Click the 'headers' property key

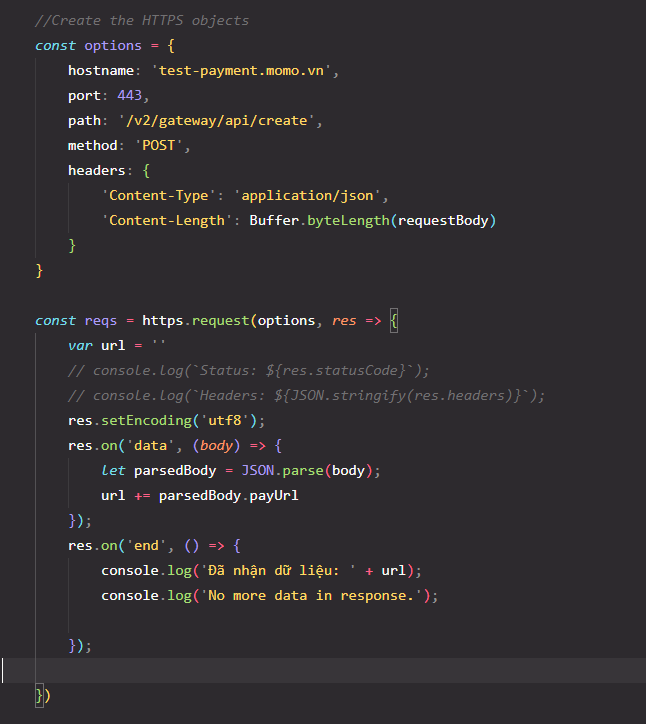pyautogui.click(x=97, y=170)
